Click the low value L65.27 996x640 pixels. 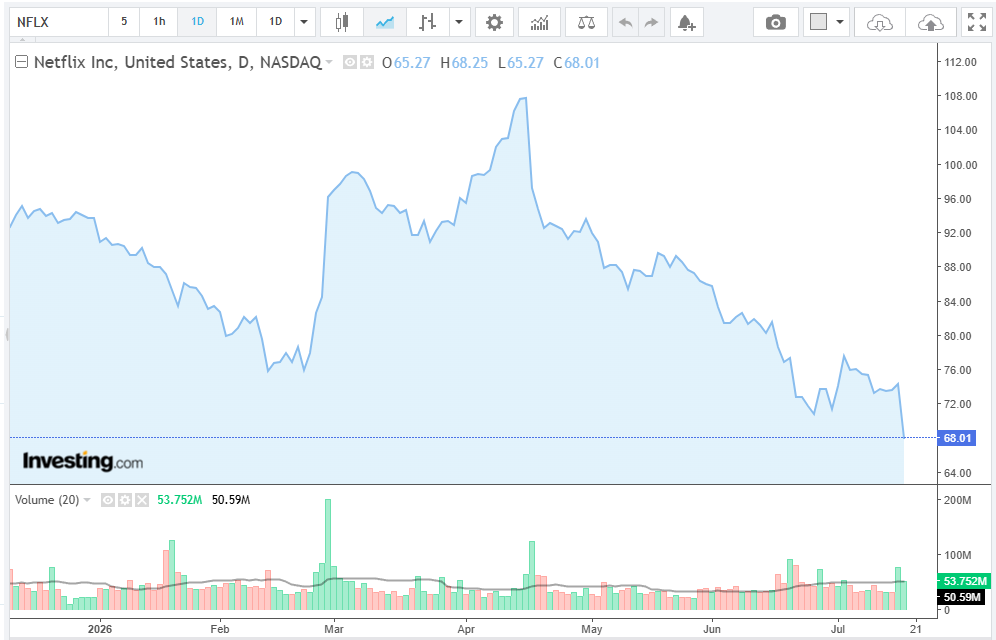point(521,63)
